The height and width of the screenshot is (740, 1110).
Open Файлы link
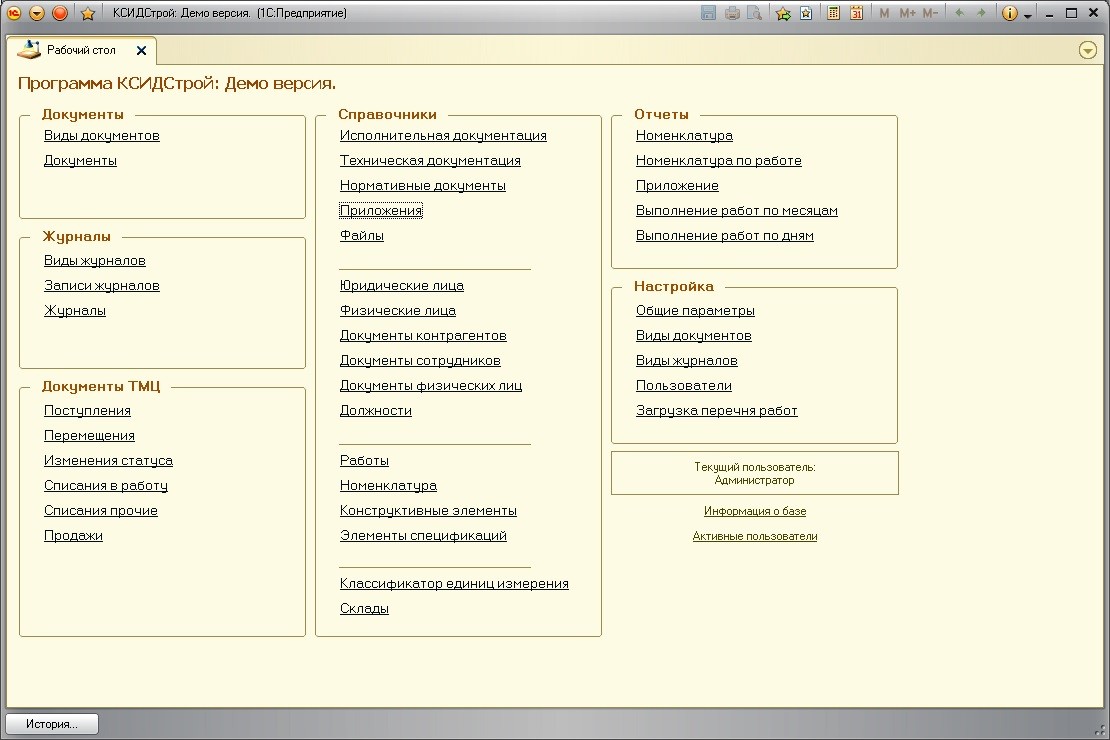(x=362, y=235)
